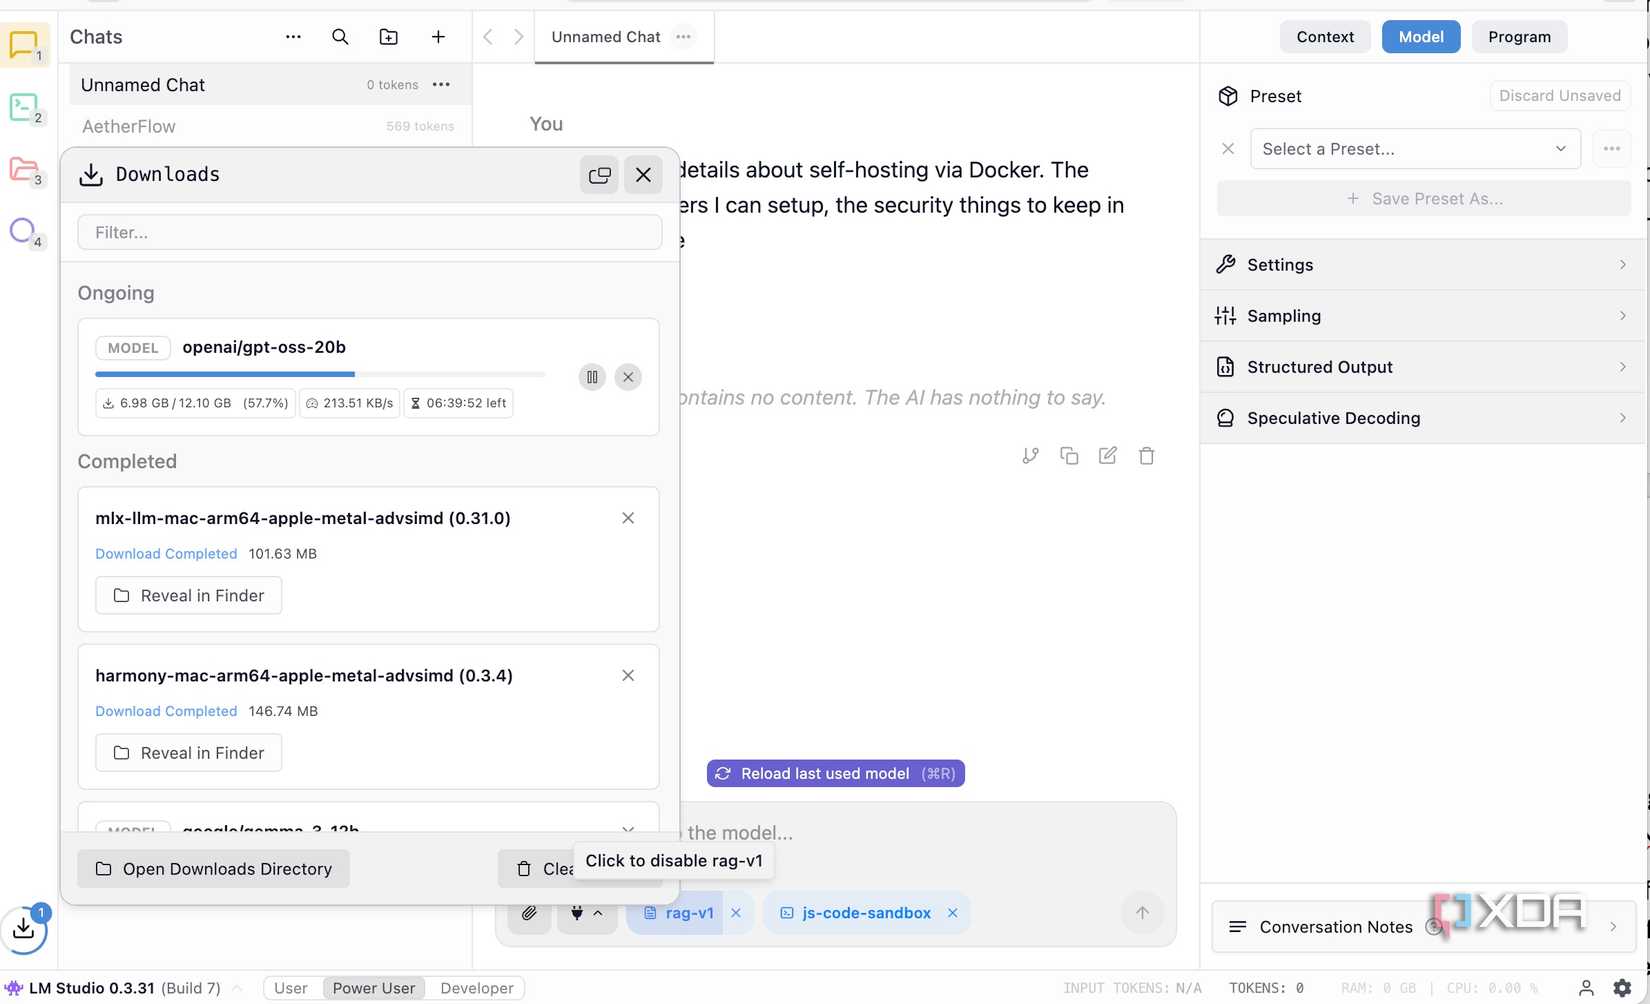Switch to User mode

pyautogui.click(x=291, y=988)
